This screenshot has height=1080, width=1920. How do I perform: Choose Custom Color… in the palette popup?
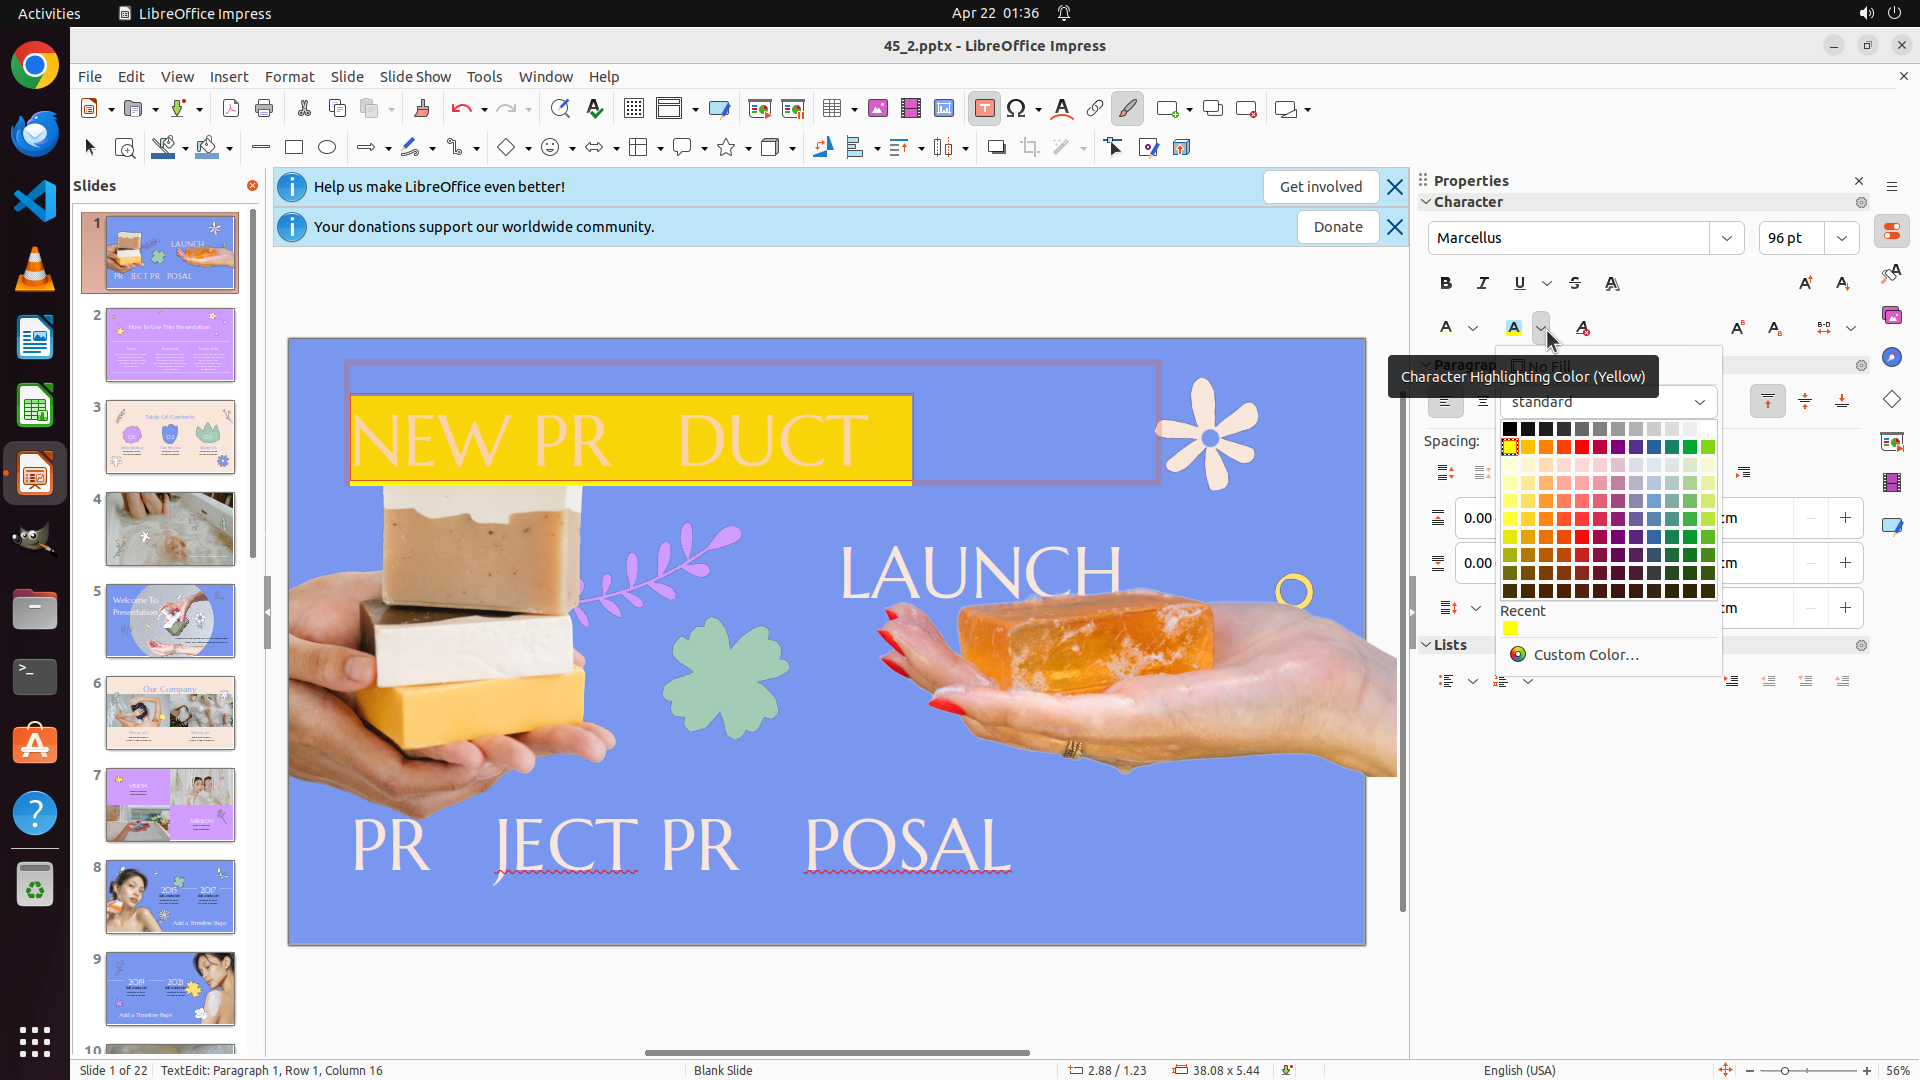1585,655
